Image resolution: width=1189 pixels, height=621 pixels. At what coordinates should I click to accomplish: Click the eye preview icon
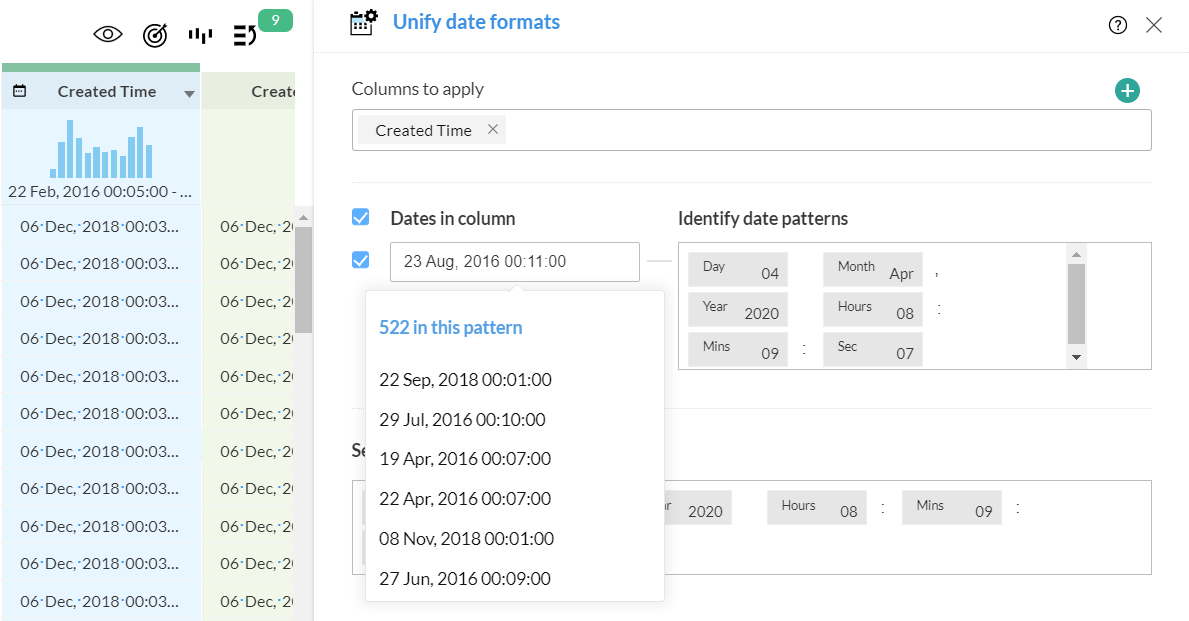coord(108,35)
